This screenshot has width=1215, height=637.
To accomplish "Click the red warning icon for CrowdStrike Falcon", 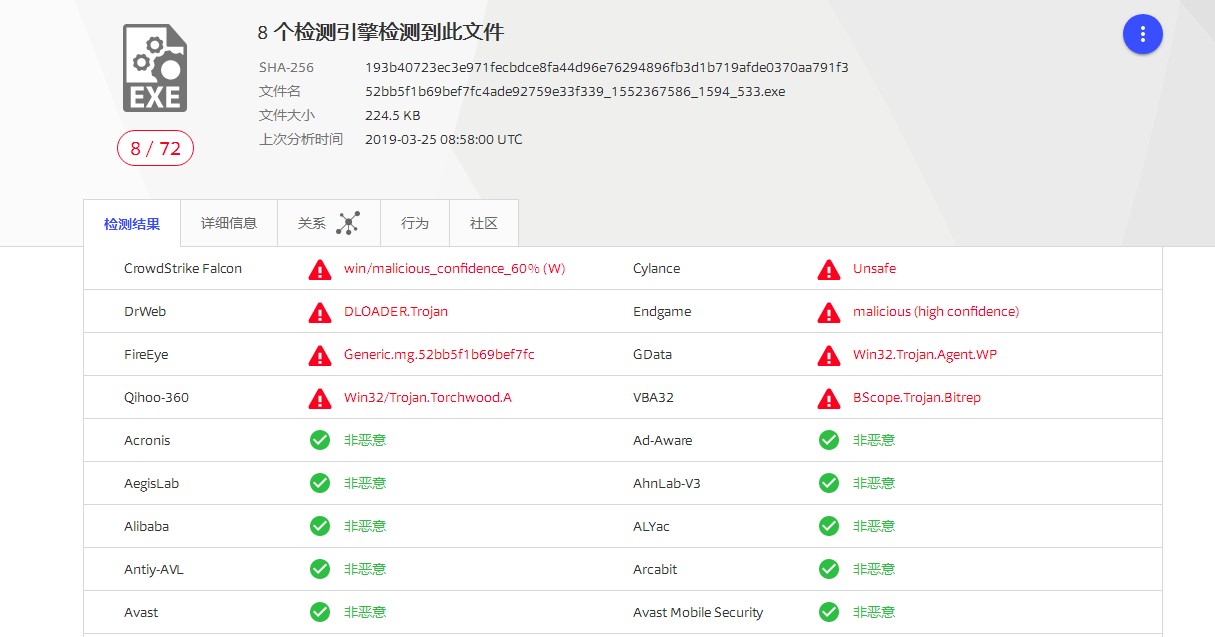I will click(320, 269).
